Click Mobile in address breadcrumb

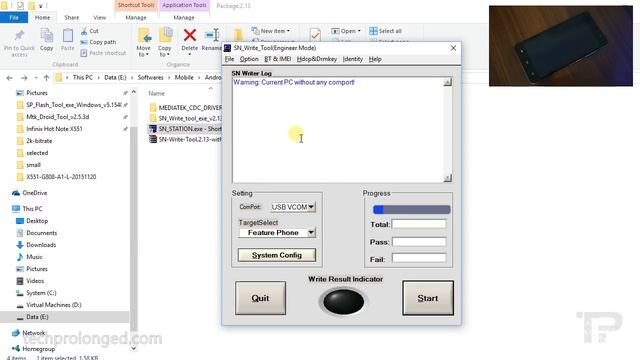[184, 77]
